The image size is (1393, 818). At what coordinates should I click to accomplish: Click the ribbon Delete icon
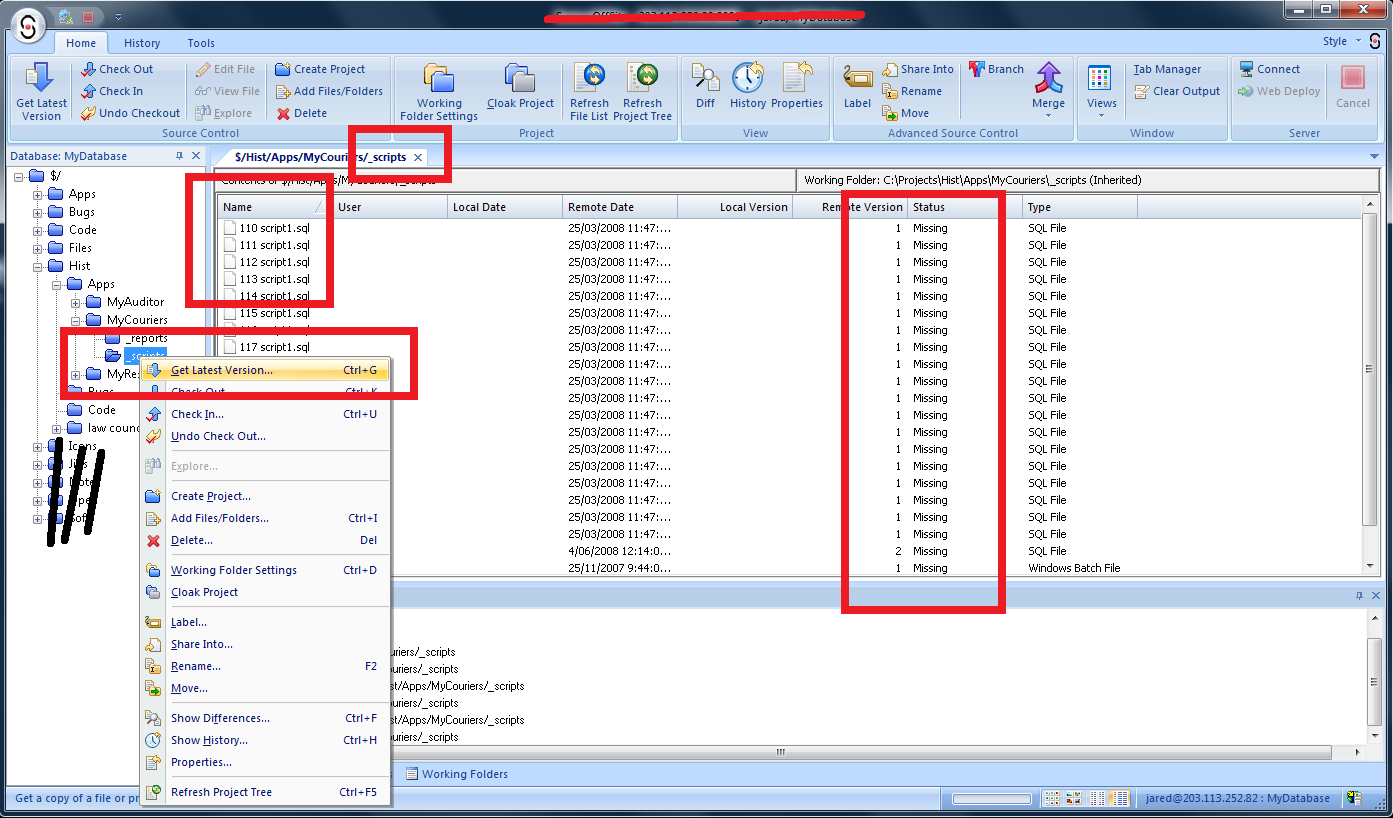point(301,113)
